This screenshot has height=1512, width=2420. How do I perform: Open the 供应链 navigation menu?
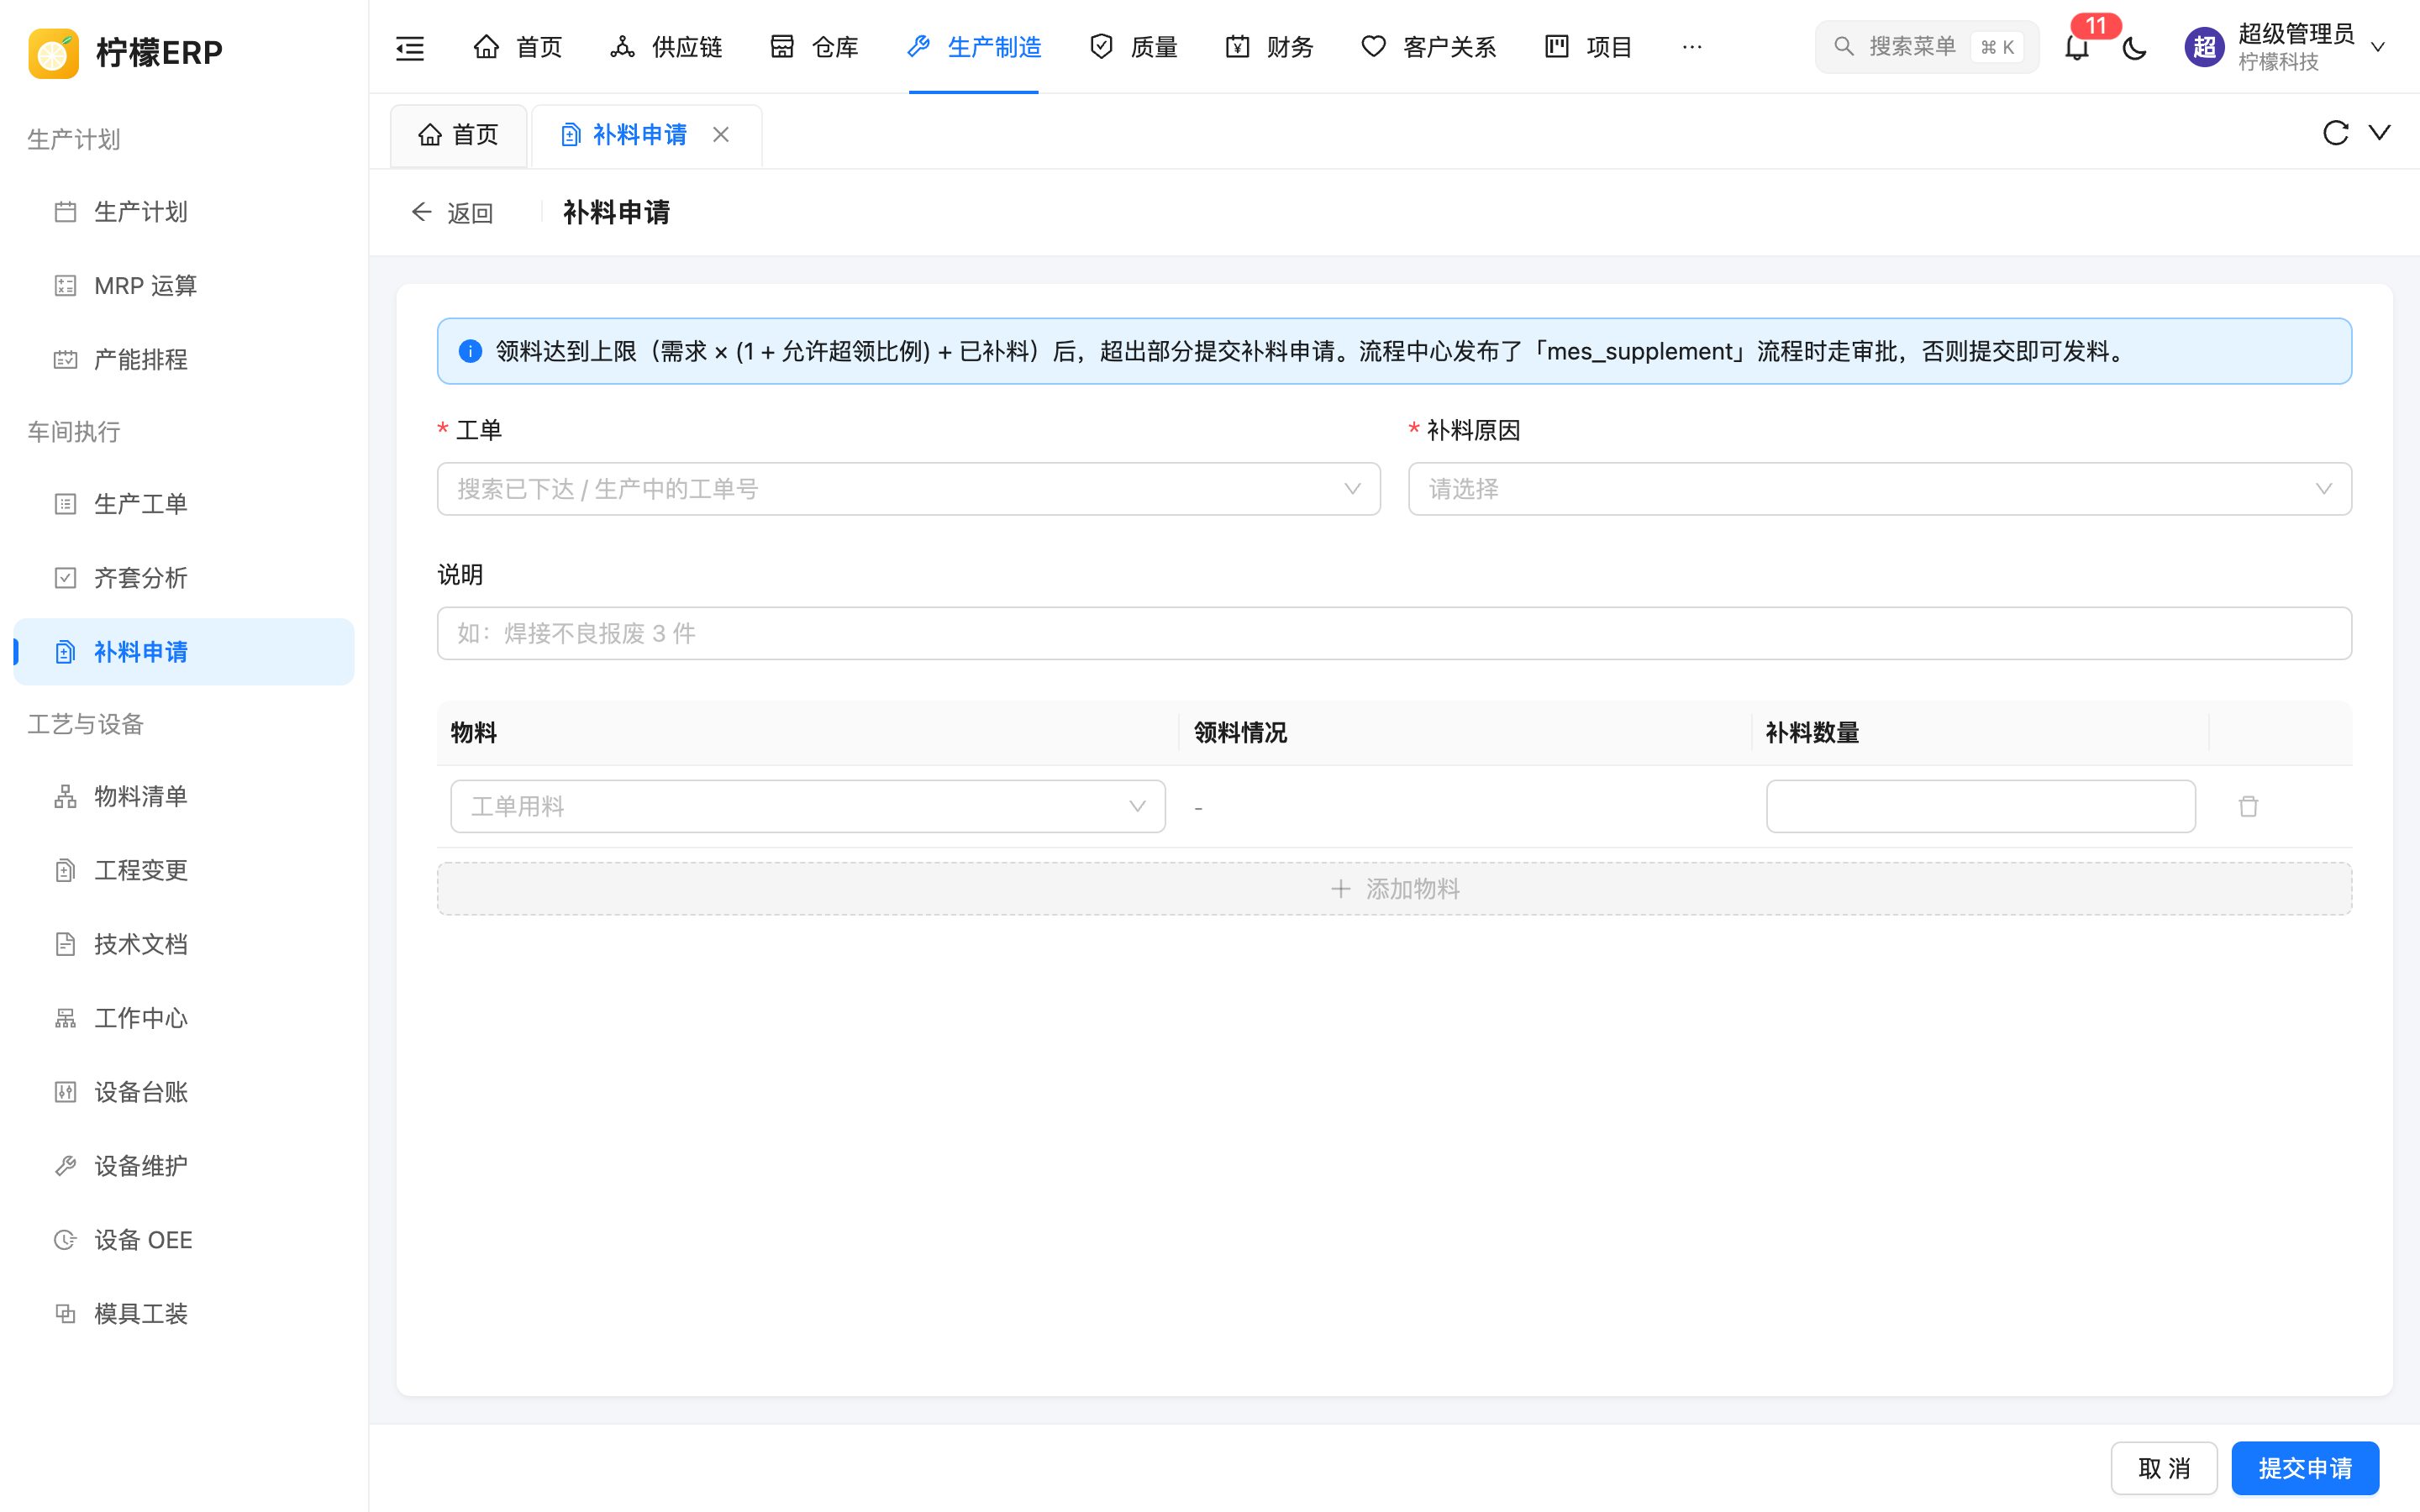click(666, 47)
